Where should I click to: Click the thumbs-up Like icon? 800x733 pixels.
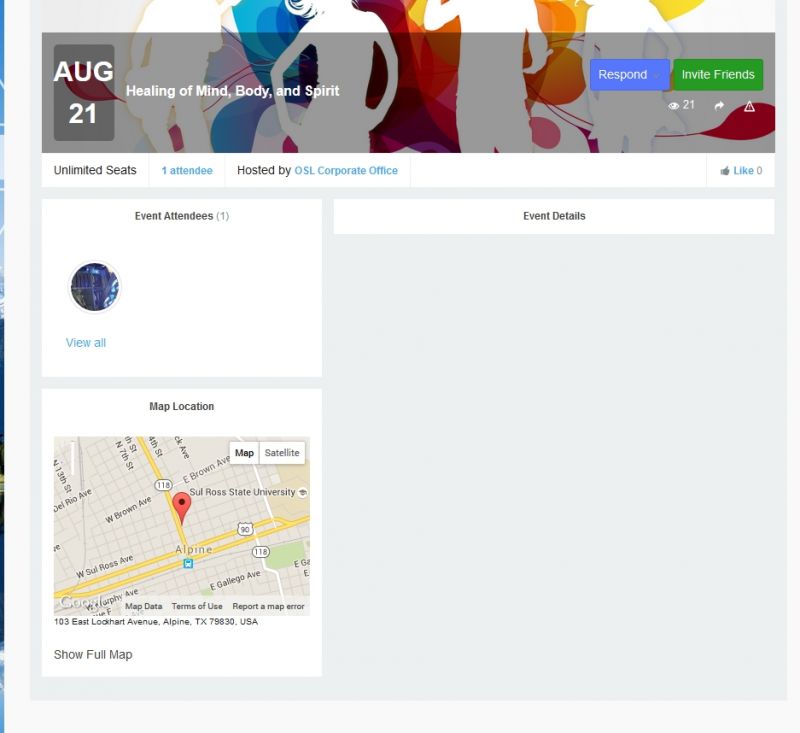click(724, 171)
